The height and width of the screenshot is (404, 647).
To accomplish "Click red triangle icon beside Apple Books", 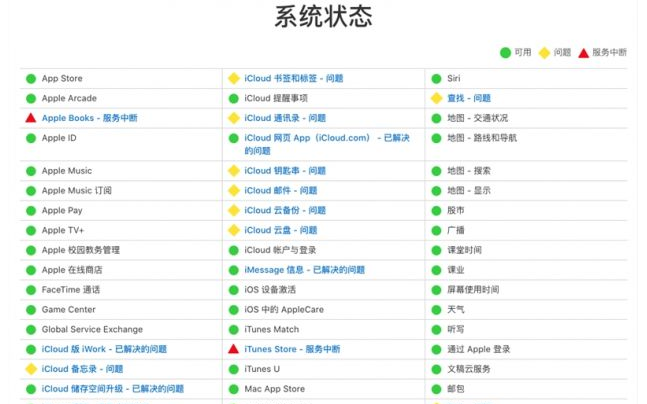I will (x=31, y=118).
